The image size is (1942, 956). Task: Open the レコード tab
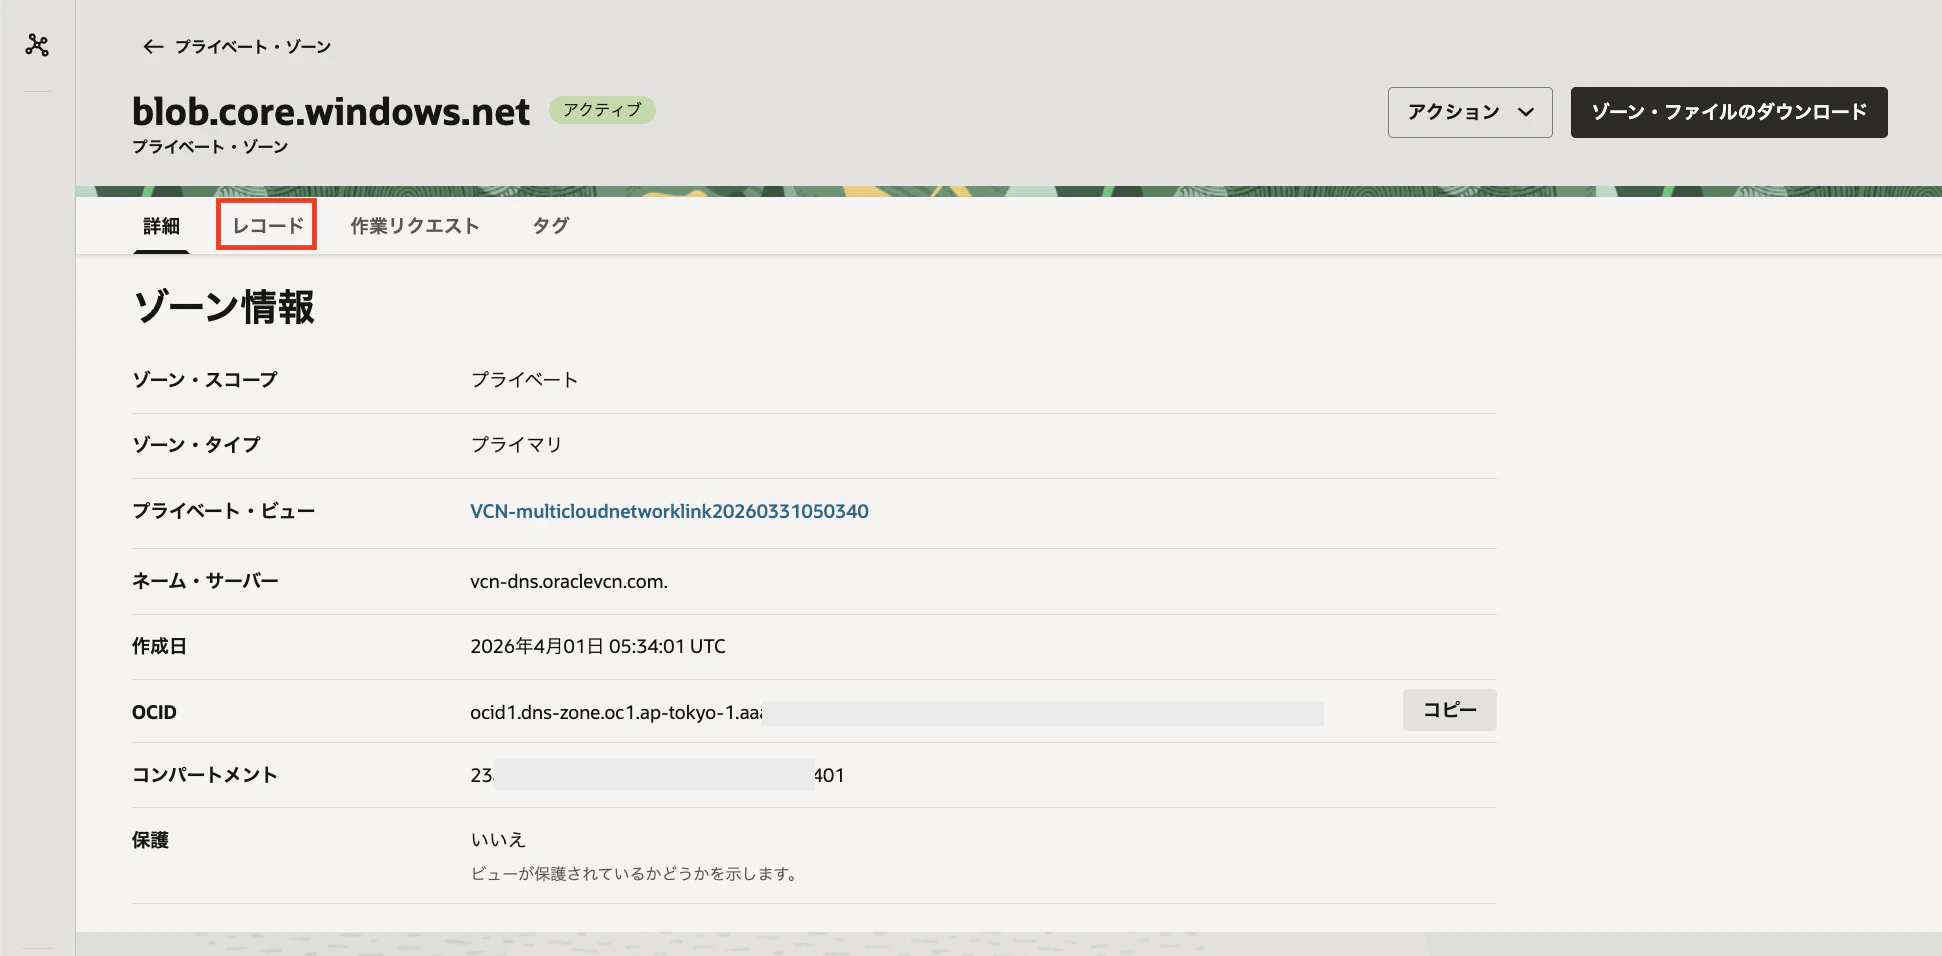click(x=267, y=225)
